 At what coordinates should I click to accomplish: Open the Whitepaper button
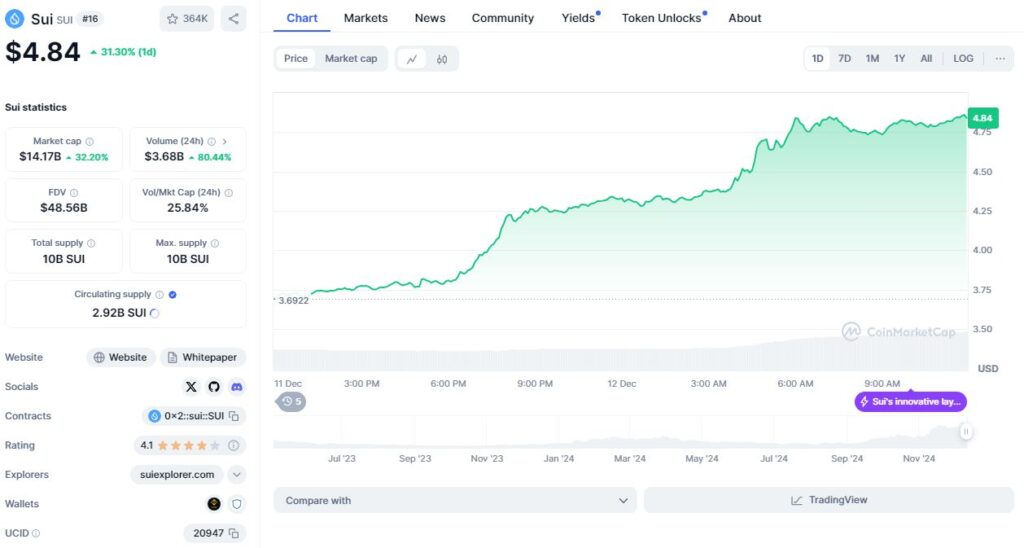[203, 357]
